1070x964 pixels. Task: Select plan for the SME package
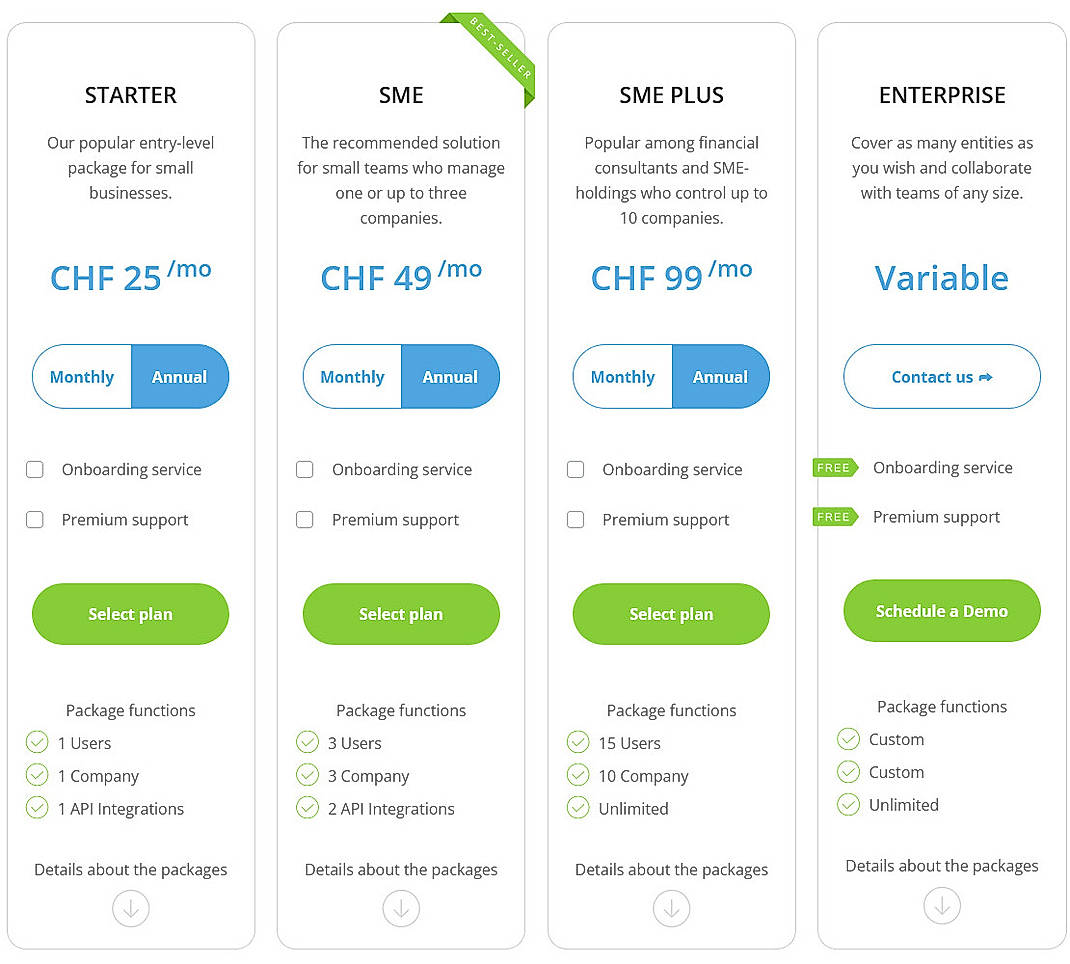click(x=401, y=614)
